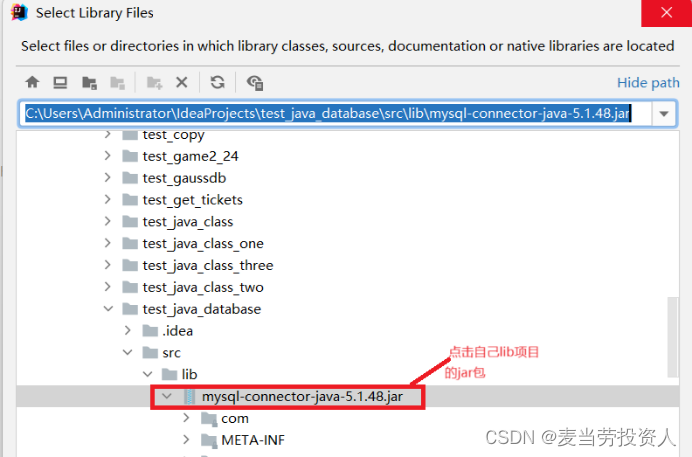Expand the test_java_class_three folder
692x457 pixels.
tap(108, 265)
